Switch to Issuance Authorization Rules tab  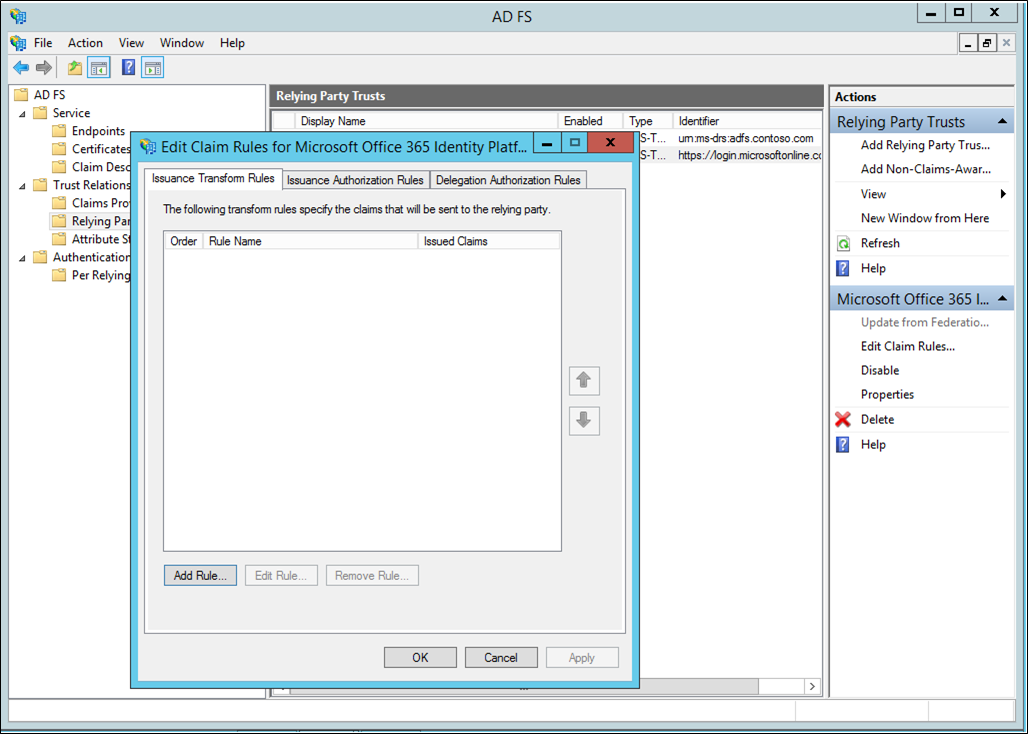[355, 180]
